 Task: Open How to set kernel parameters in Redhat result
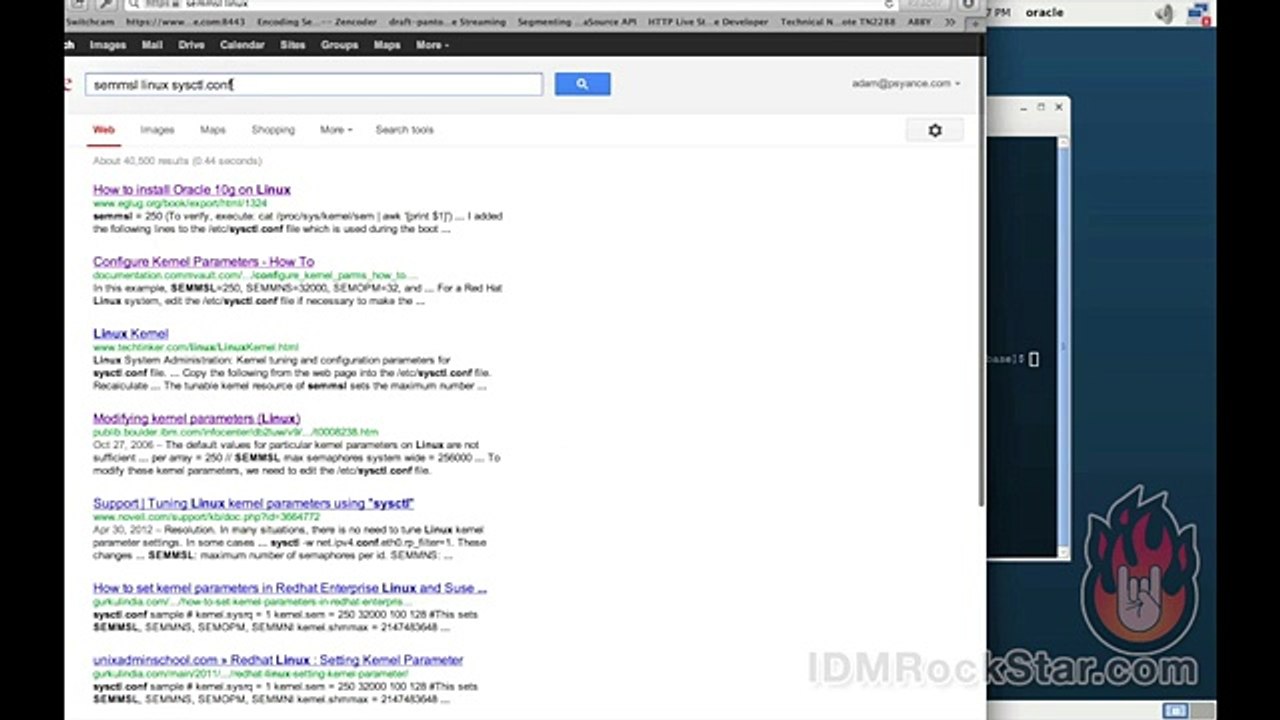[x=290, y=588]
